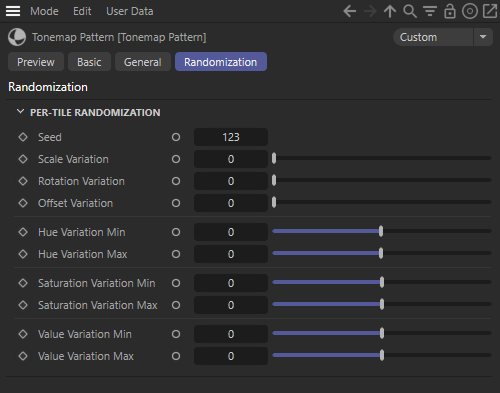
Task: Open a new attribute manager window icon
Action: pyautogui.click(x=490, y=11)
